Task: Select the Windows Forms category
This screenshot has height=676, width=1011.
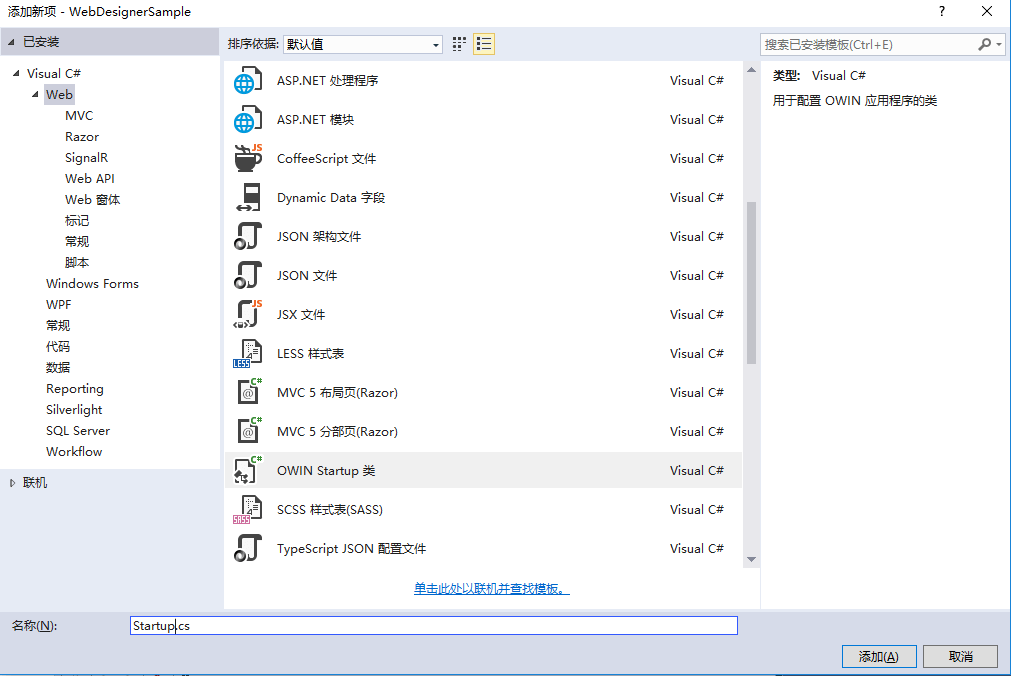Action: [92, 284]
